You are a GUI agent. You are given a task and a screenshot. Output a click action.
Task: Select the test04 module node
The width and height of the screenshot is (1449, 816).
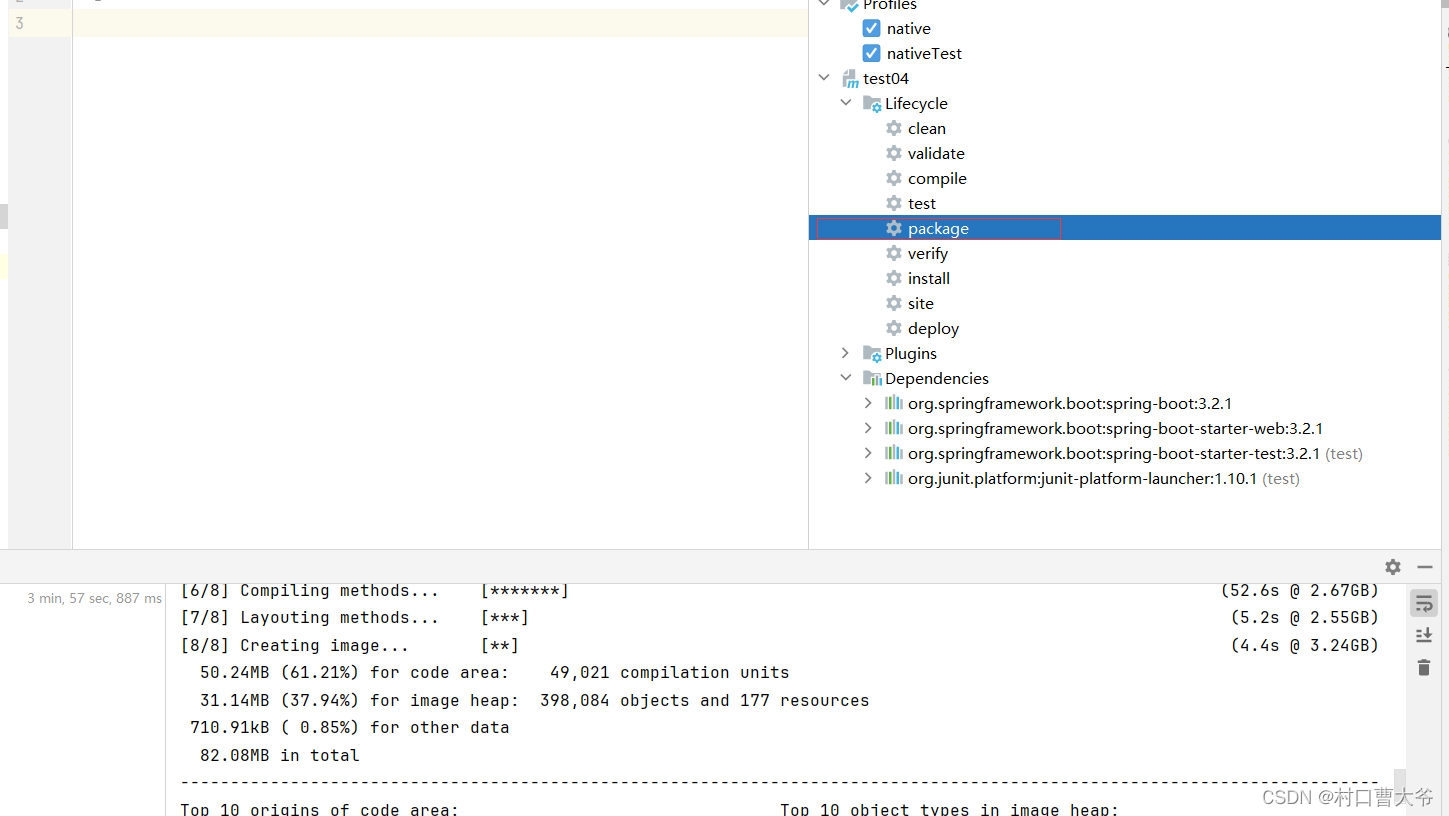[887, 78]
